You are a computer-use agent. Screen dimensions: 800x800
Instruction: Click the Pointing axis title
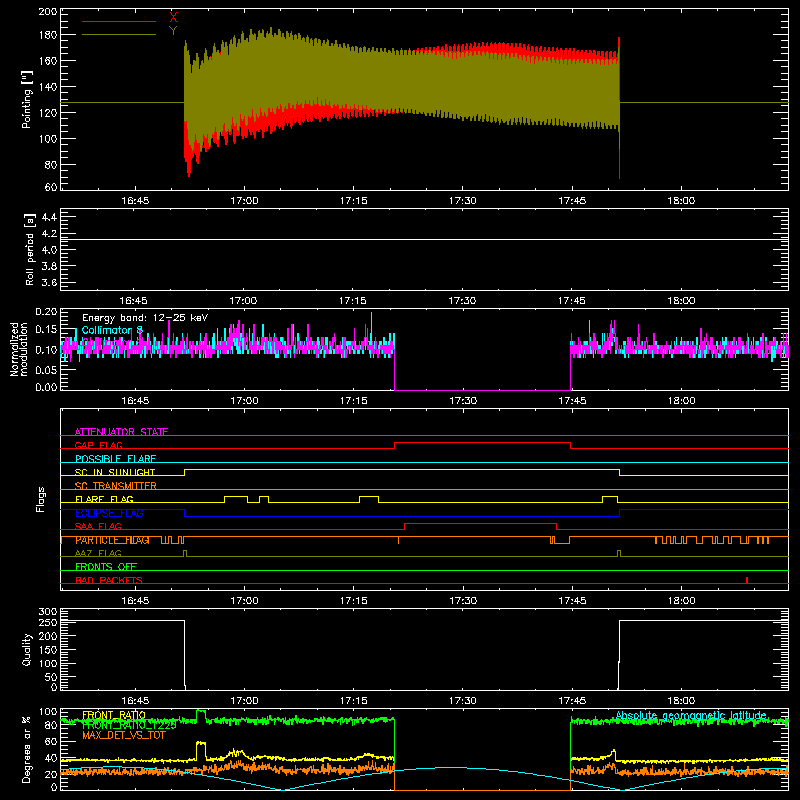click(x=27, y=100)
